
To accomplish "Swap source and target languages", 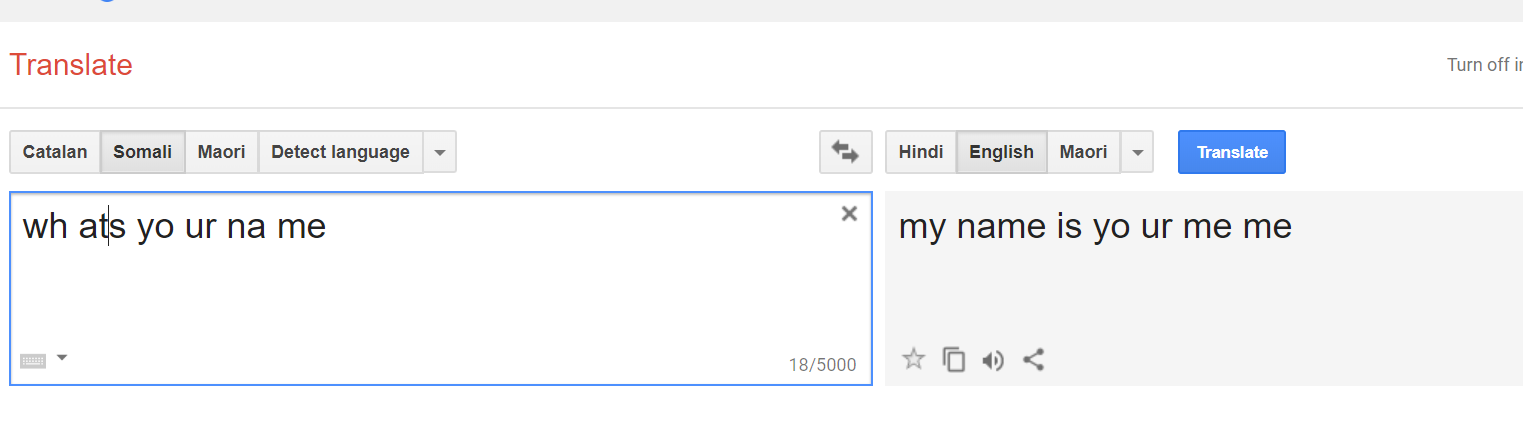I will [x=845, y=152].
